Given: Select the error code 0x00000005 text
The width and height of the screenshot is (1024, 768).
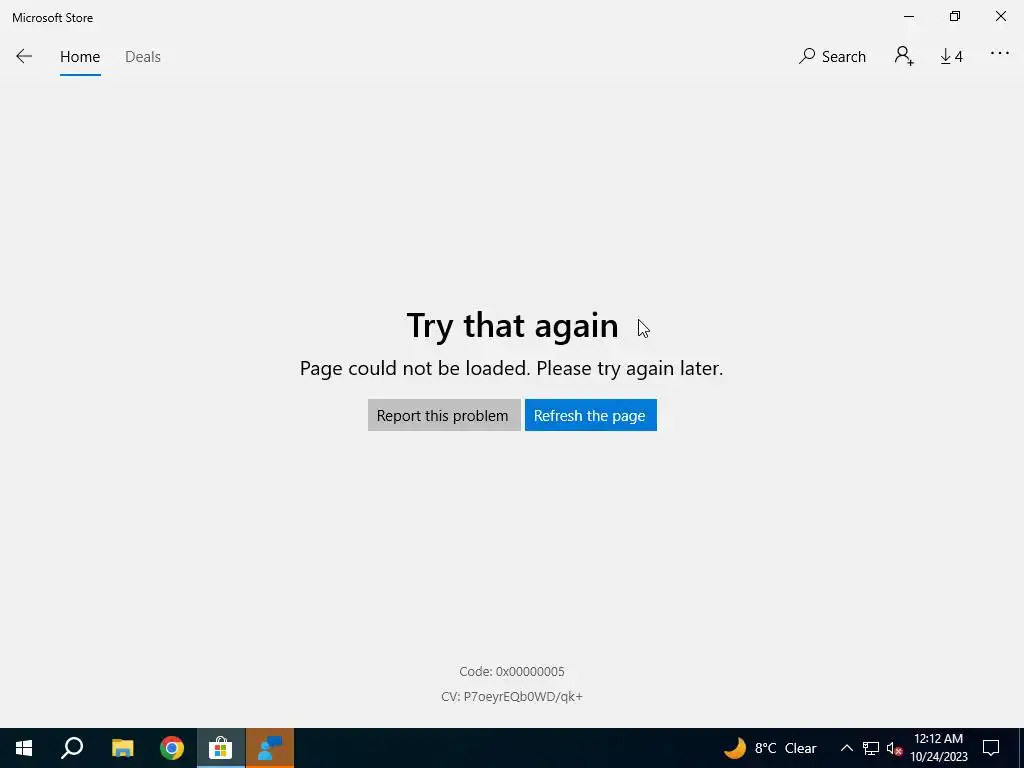Looking at the screenshot, I should 511,671.
